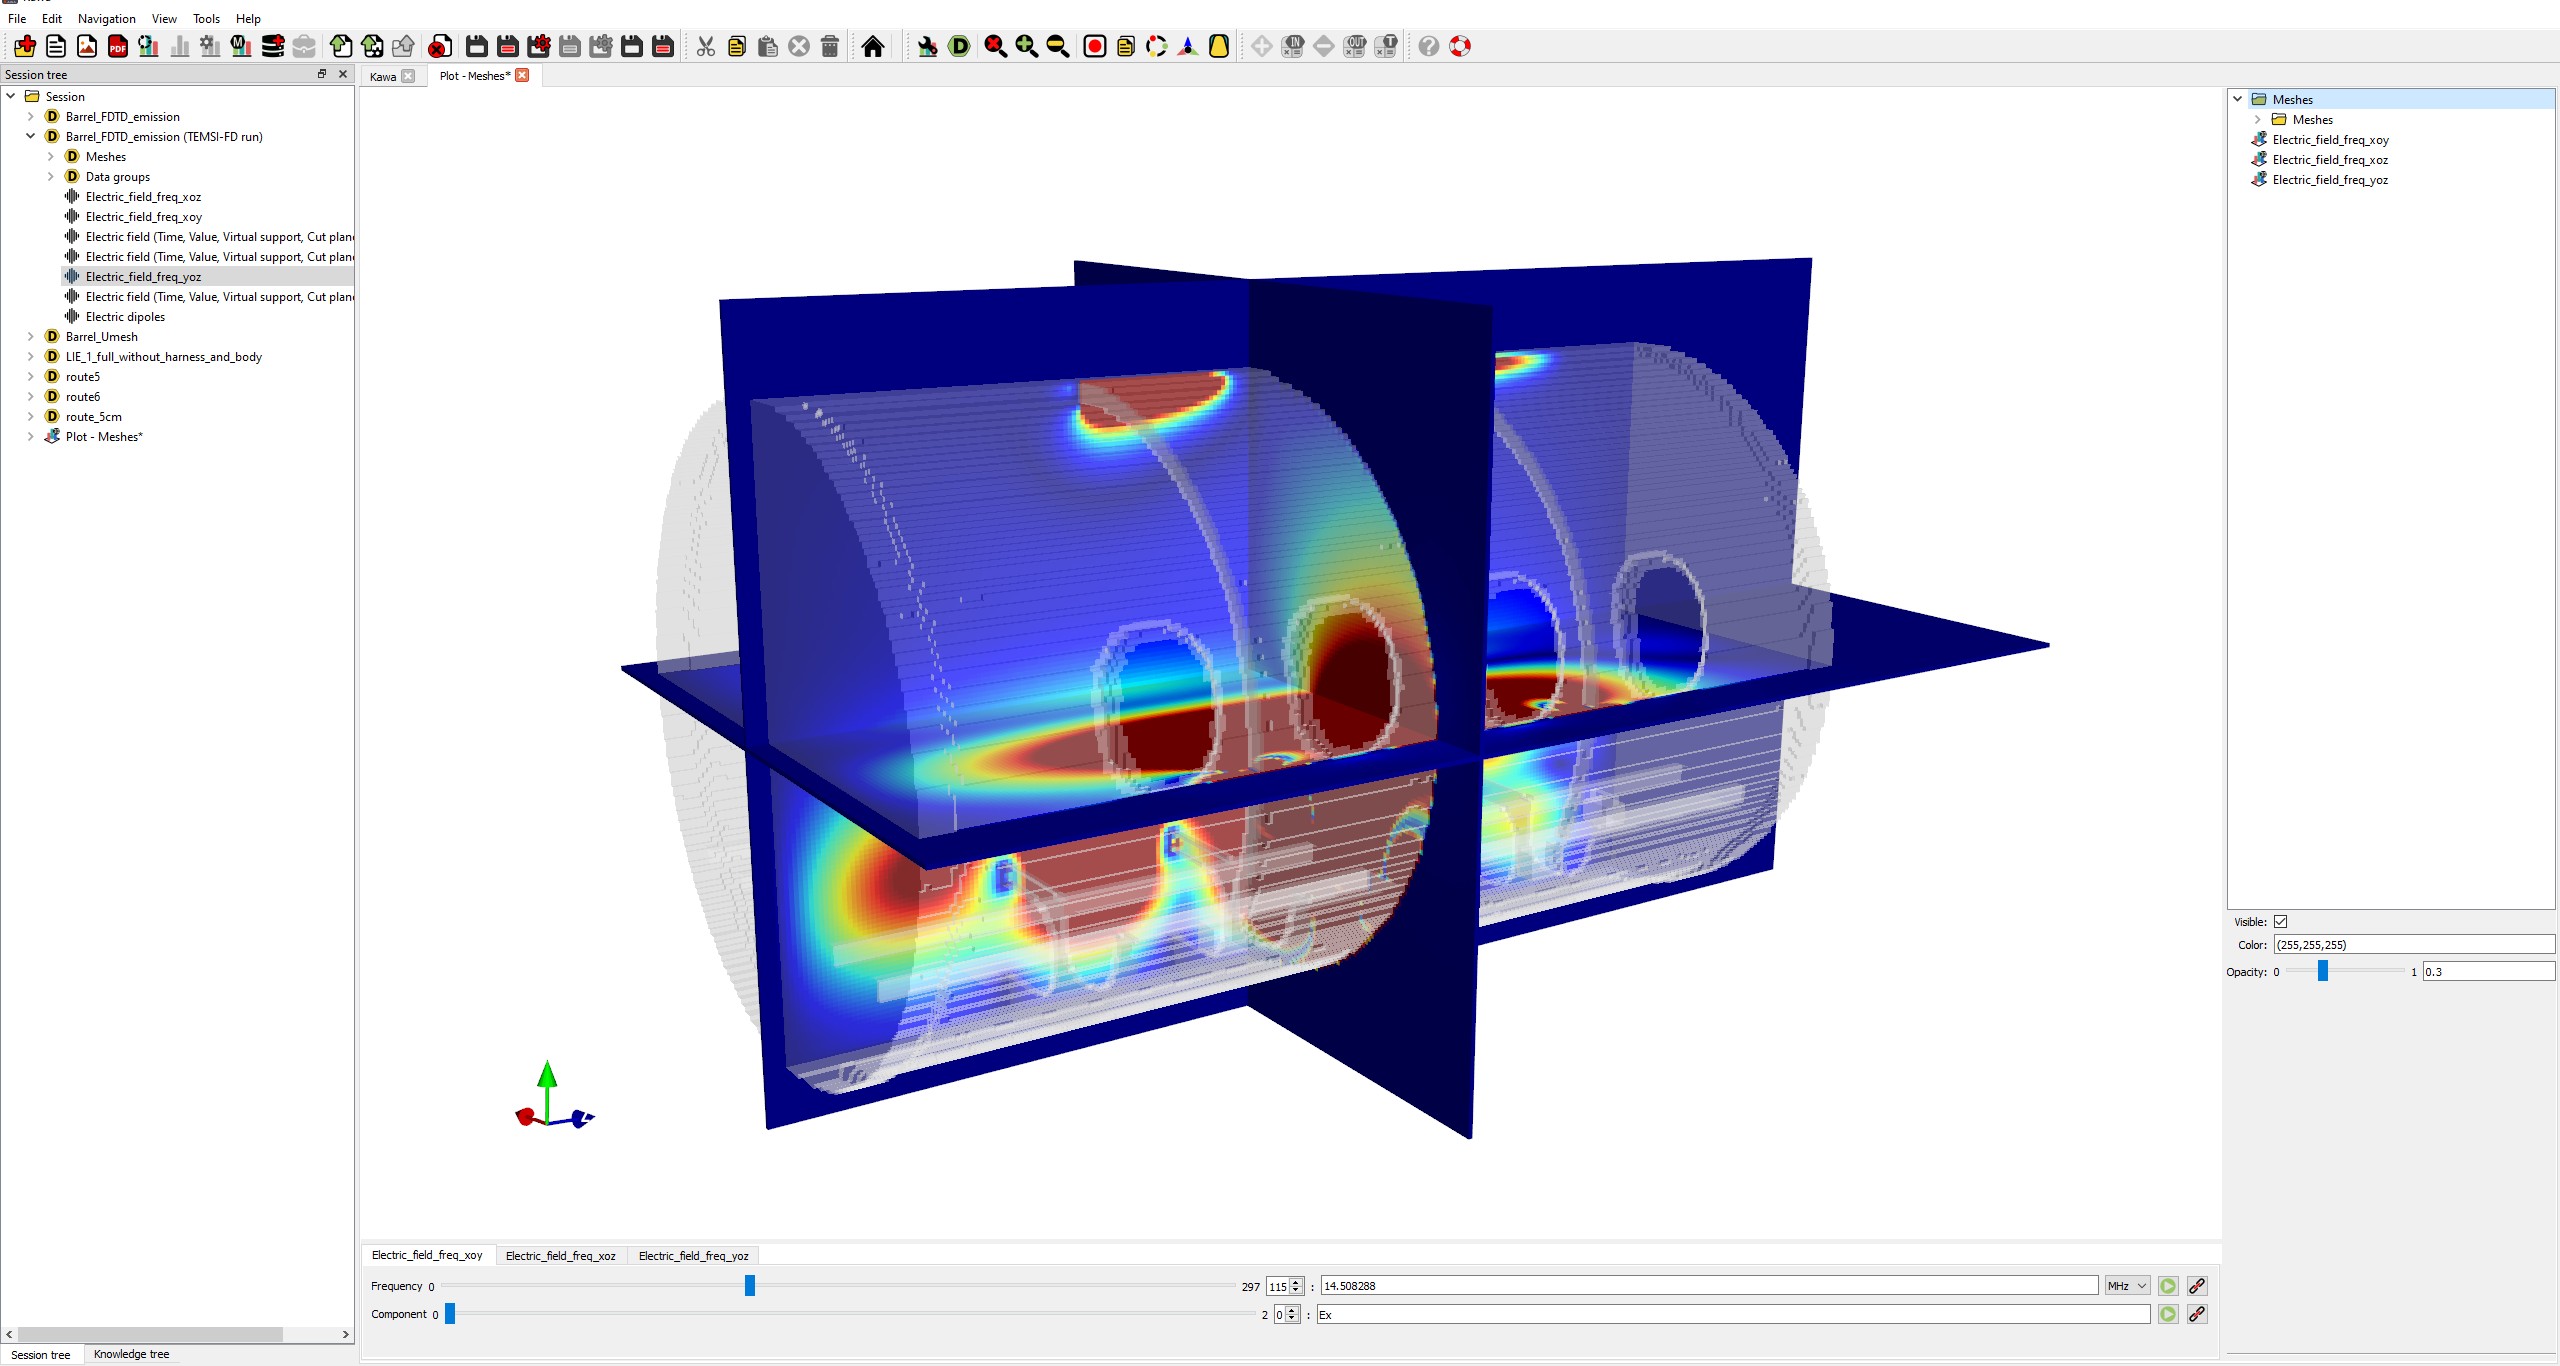Image resolution: width=2560 pixels, height=1366 pixels.
Task: Click the home icon in toolbar
Action: (x=873, y=46)
